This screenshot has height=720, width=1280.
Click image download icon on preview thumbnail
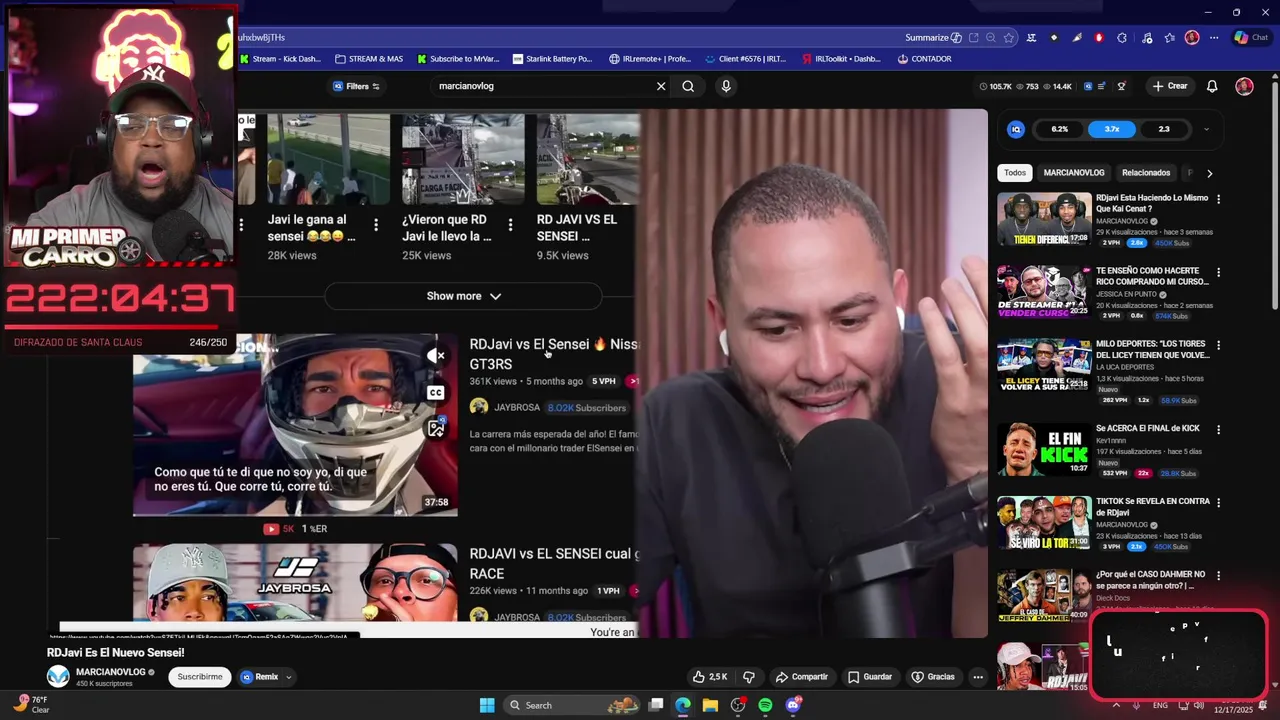[436, 429]
